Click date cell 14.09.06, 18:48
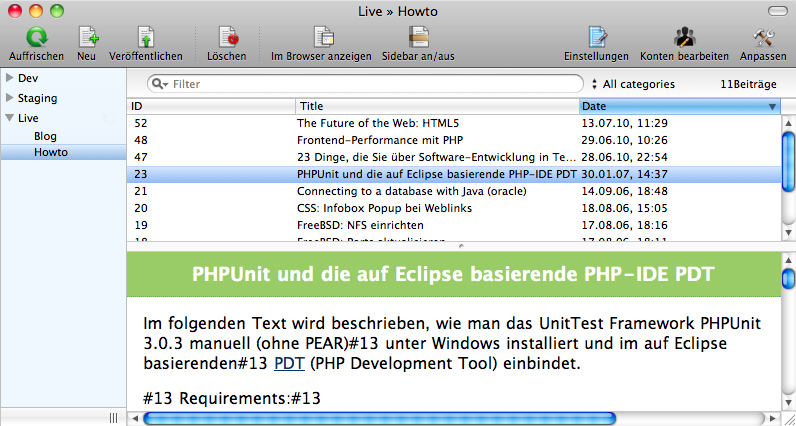Image resolution: width=796 pixels, height=426 pixels. point(624,191)
